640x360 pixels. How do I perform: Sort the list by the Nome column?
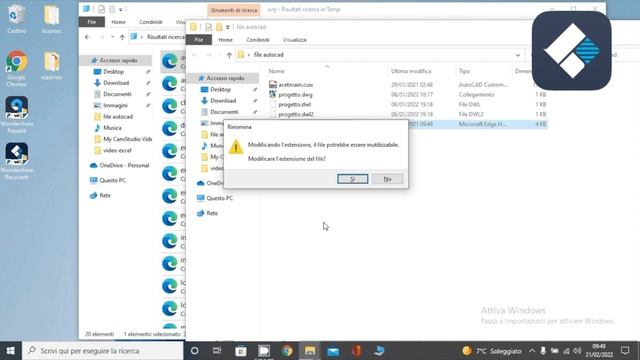(x=276, y=71)
